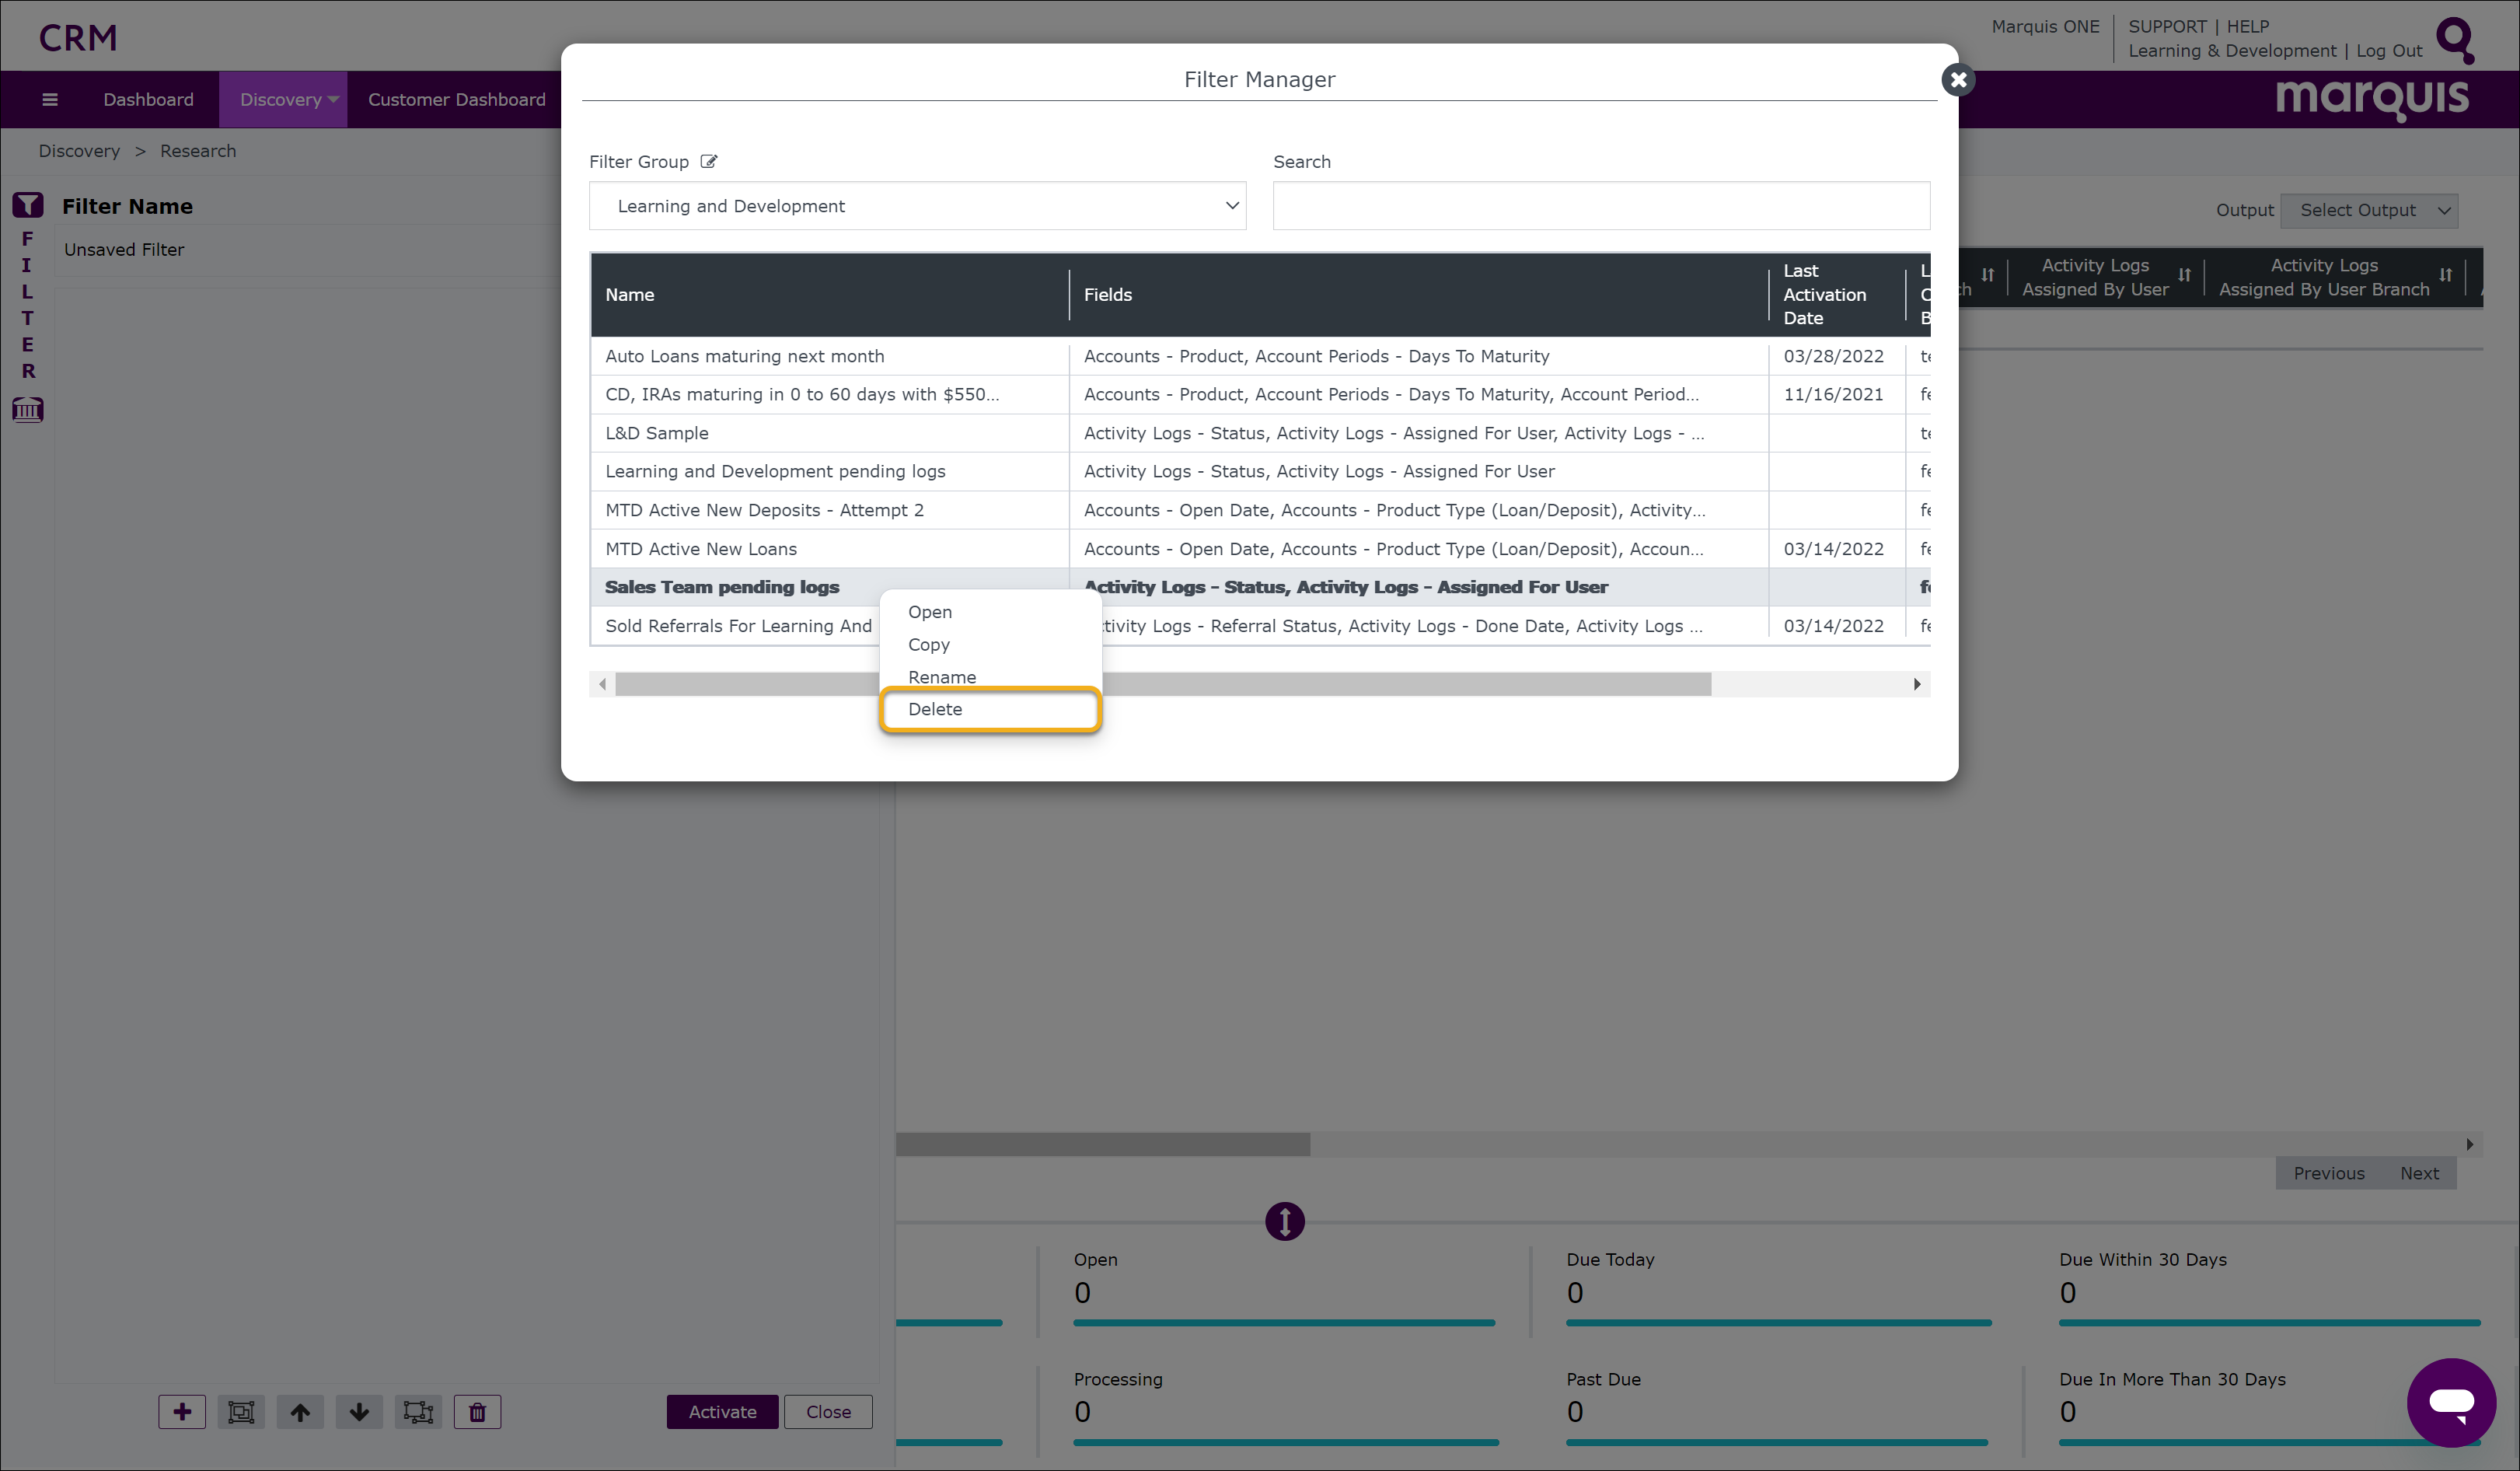Click the results grid horizontal scrollbar thumb
Image resolution: width=2520 pixels, height=1471 pixels.
1102,1144
